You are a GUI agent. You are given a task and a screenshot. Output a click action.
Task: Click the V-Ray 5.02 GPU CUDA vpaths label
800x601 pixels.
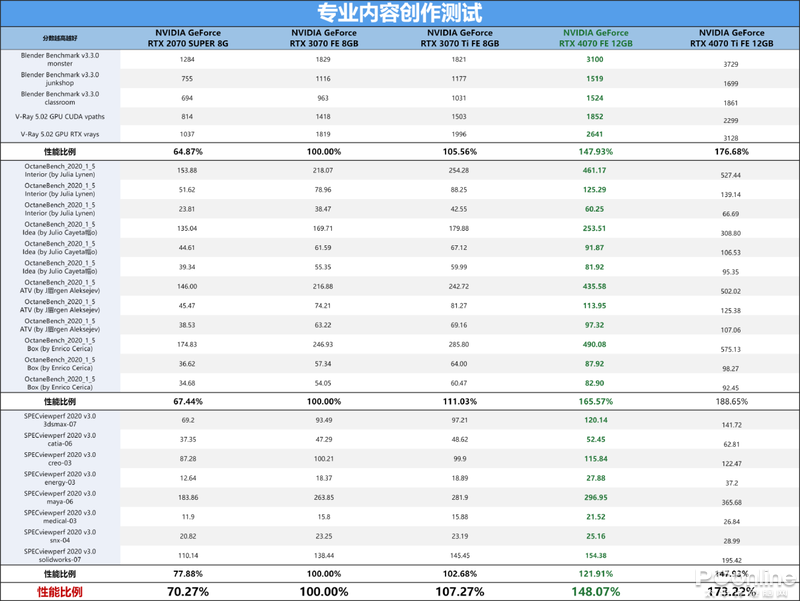60,117
